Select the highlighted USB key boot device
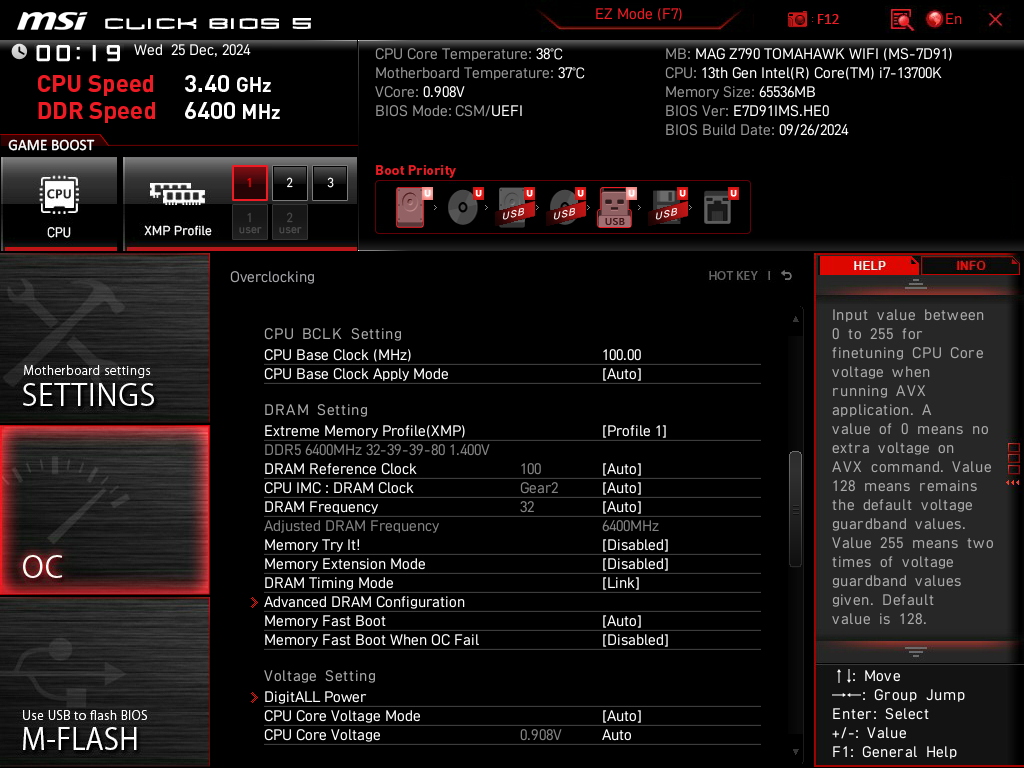 (x=616, y=207)
